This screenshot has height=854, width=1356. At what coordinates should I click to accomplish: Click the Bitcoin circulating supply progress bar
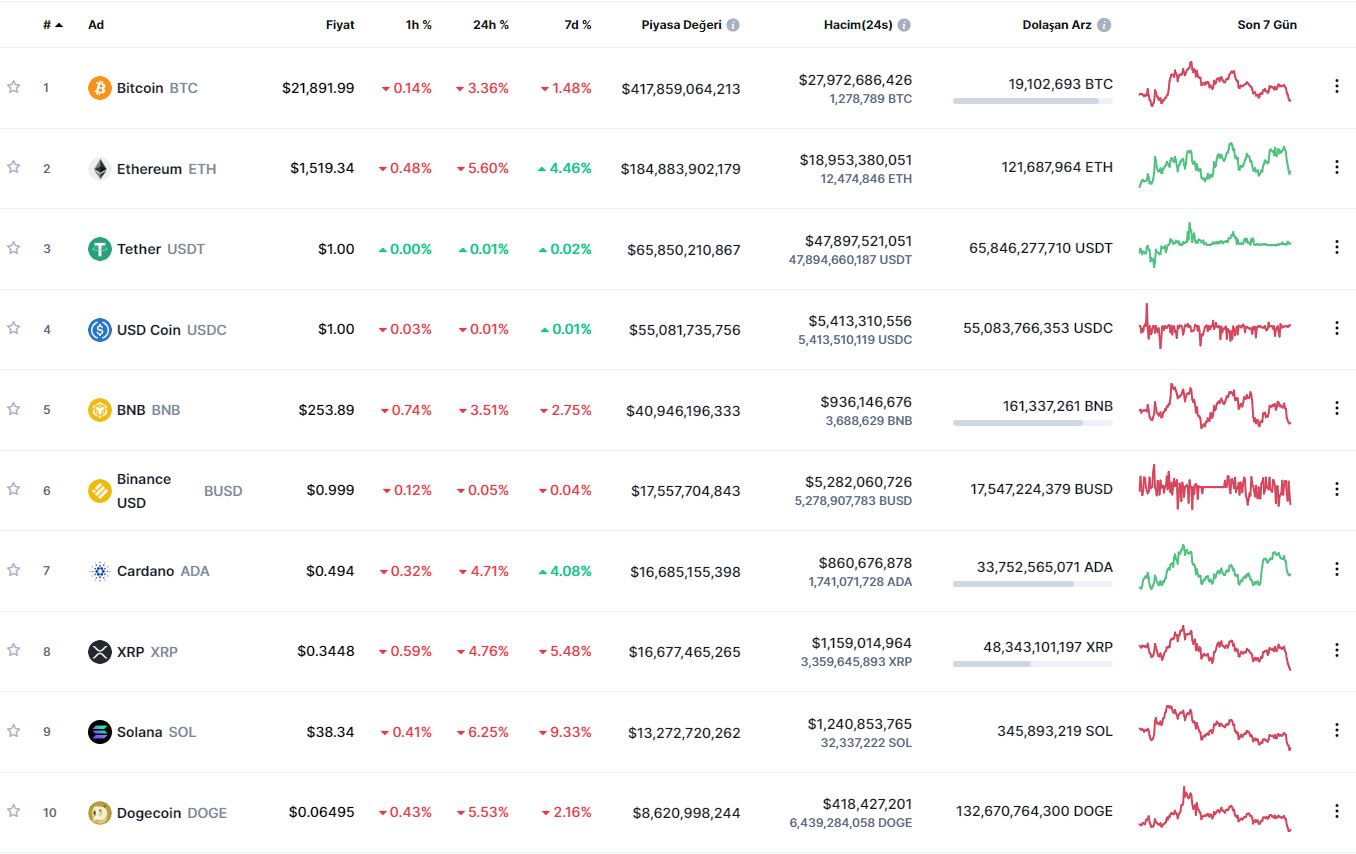(1032, 101)
